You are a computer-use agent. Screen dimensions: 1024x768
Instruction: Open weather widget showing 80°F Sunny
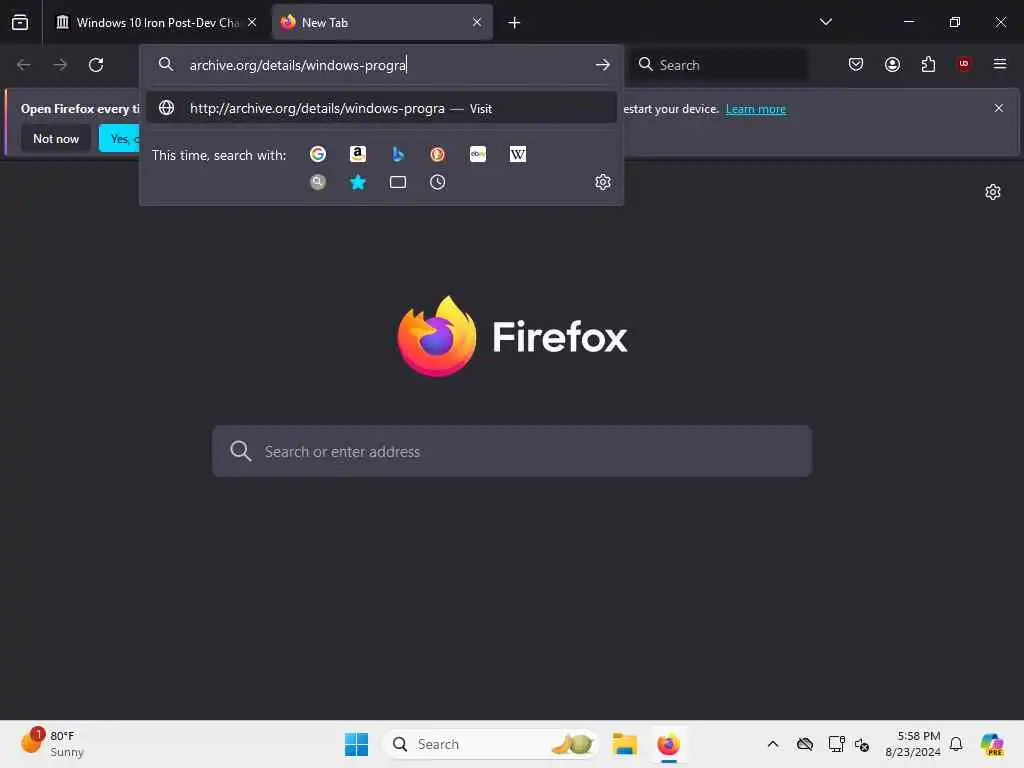pyautogui.click(x=52, y=743)
